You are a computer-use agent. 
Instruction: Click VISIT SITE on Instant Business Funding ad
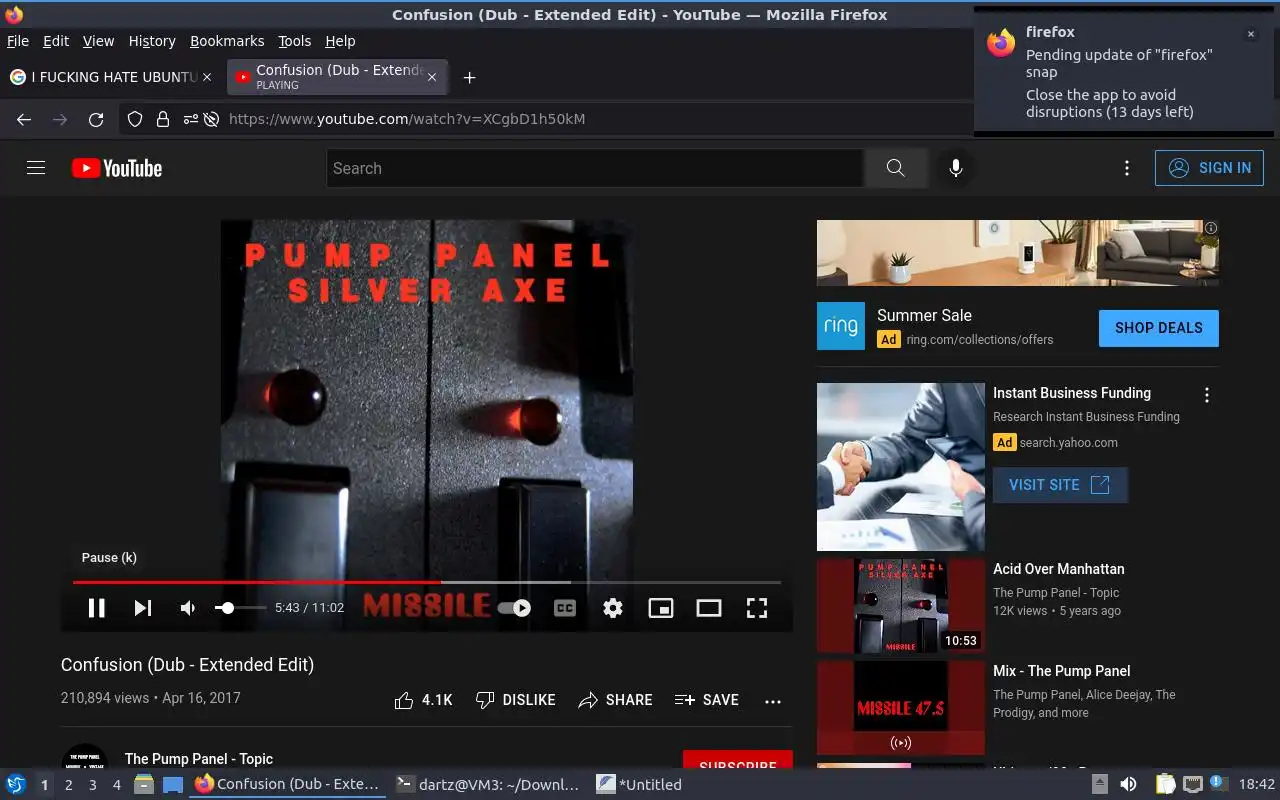(x=1060, y=485)
